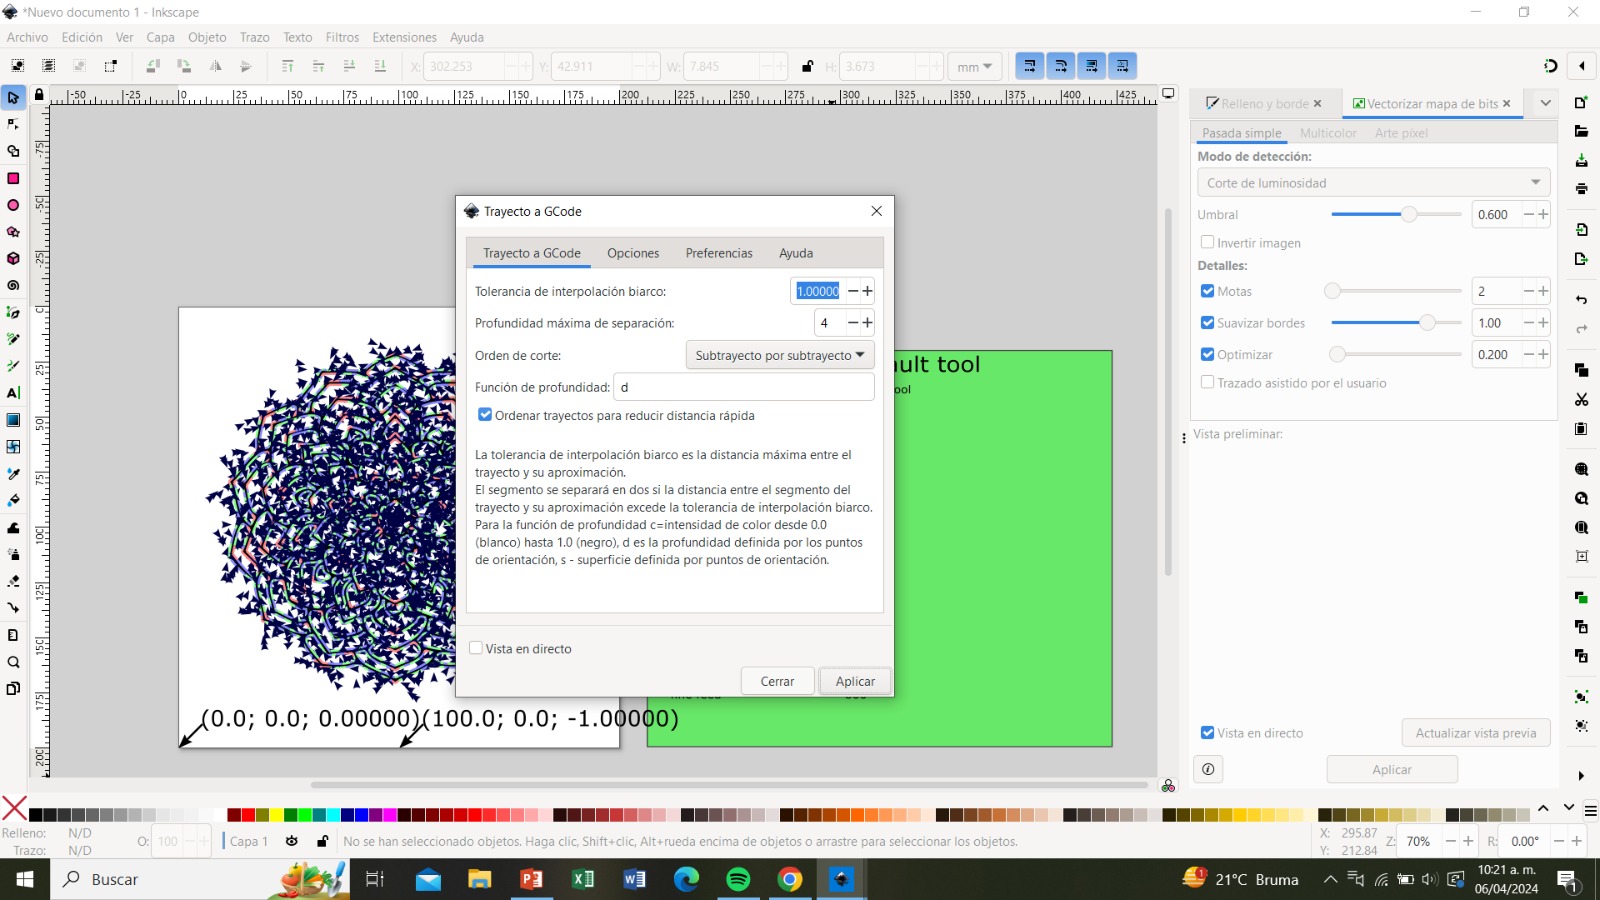Select the Selector arrow tool
The width and height of the screenshot is (1600, 900).
coord(13,97)
